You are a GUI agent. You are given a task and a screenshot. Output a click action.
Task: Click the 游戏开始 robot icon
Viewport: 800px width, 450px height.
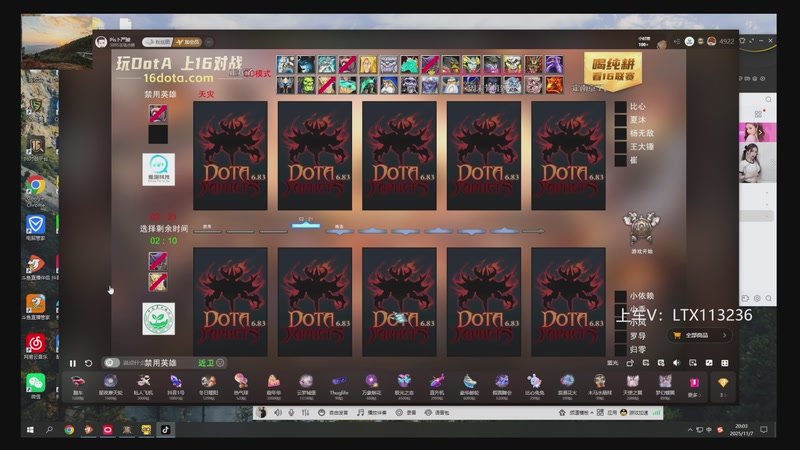pyautogui.click(x=641, y=229)
